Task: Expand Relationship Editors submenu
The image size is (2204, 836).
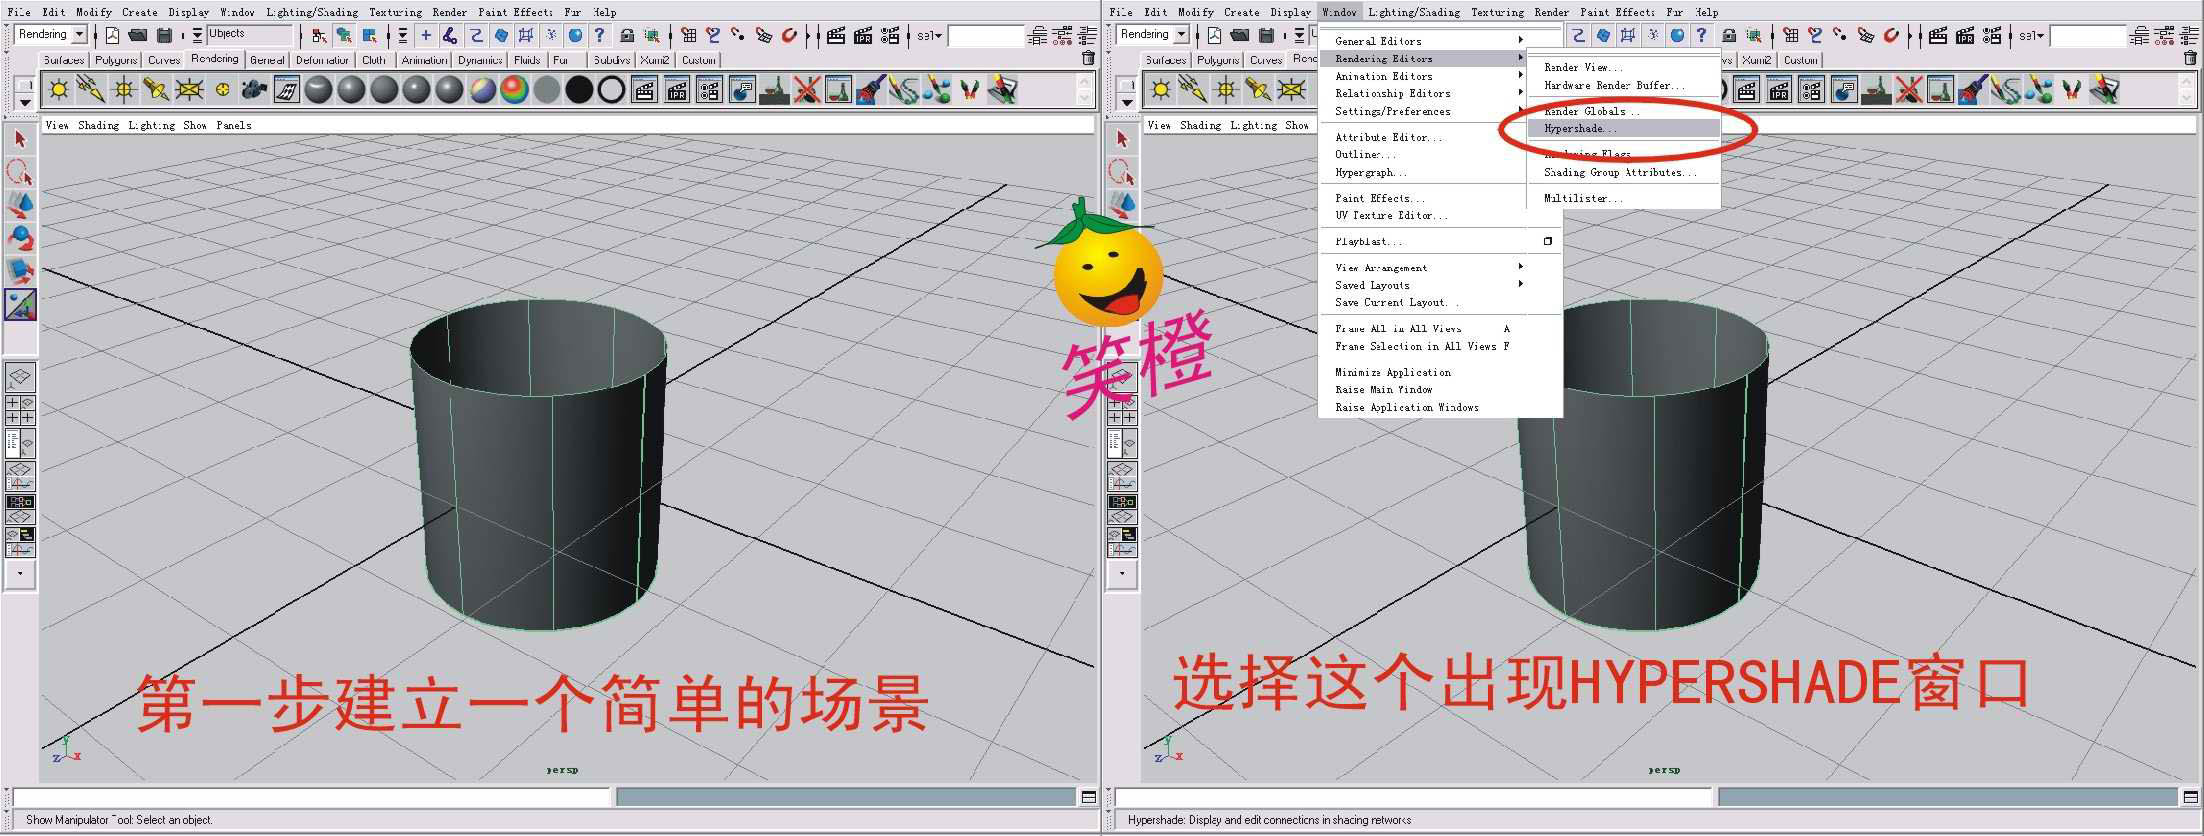Action: [1428, 93]
